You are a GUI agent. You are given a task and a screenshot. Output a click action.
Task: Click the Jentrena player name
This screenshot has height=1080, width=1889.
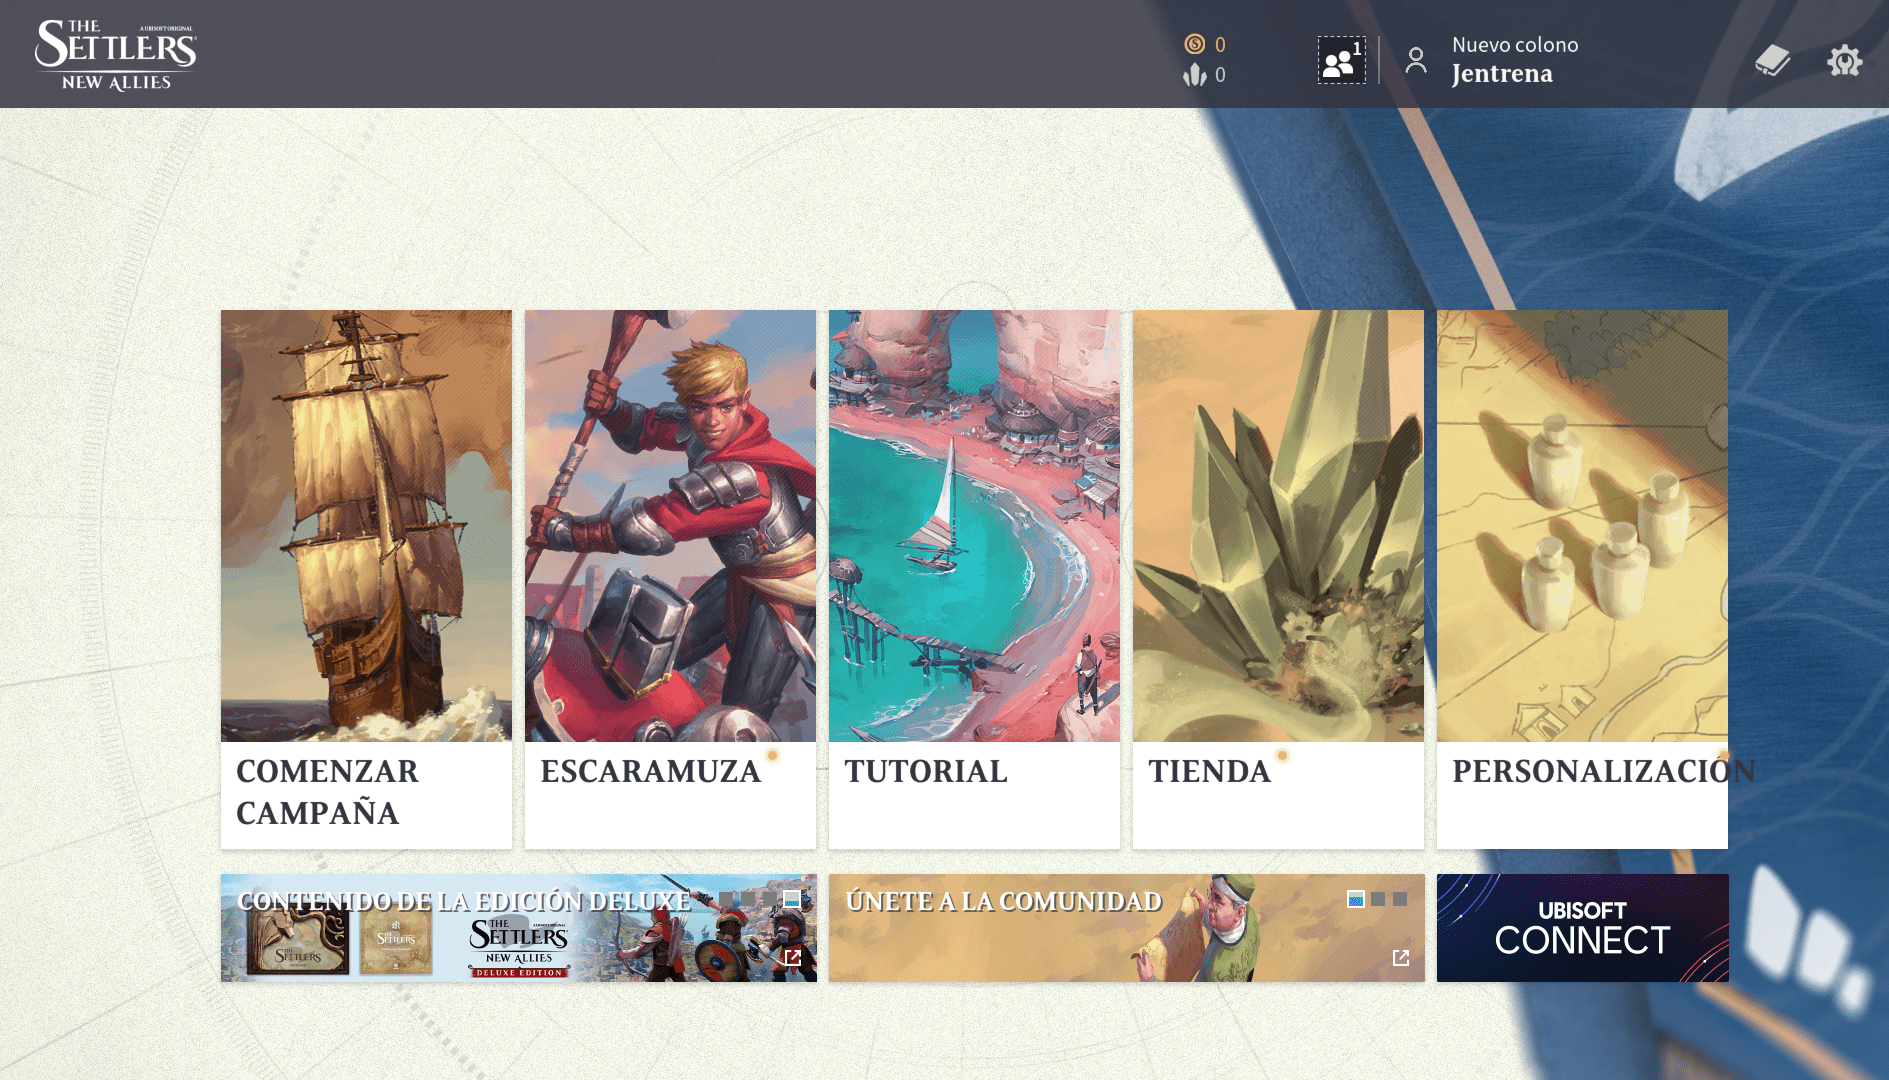(x=1501, y=74)
